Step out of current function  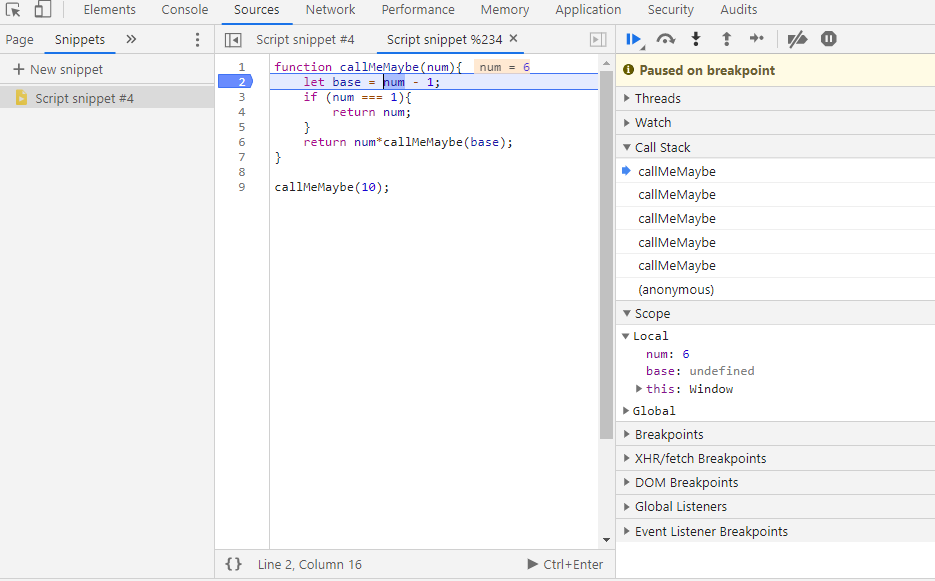(726, 39)
